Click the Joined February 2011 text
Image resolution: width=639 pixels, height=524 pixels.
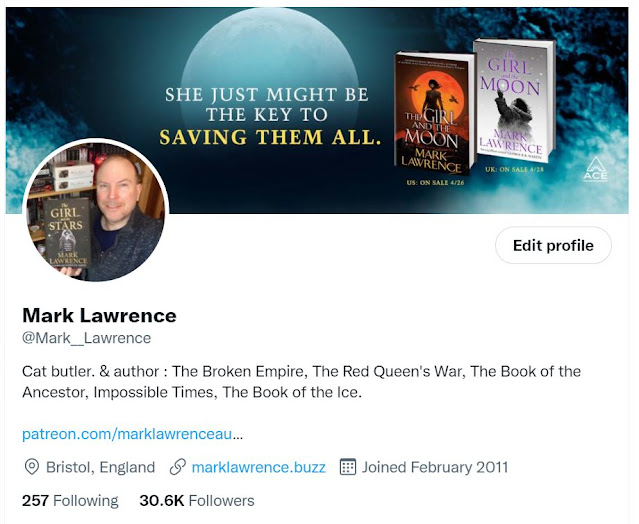(435, 467)
